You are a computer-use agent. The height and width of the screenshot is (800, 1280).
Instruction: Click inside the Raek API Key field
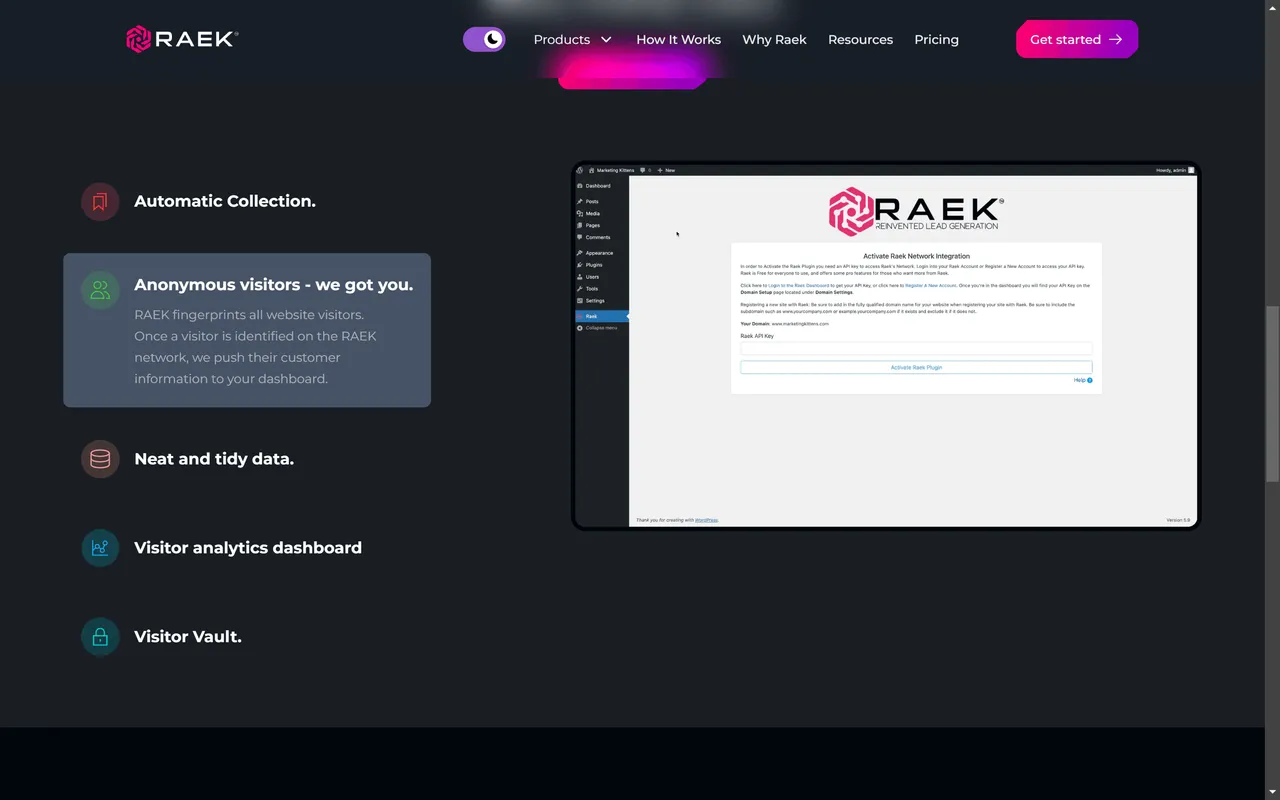click(915, 348)
